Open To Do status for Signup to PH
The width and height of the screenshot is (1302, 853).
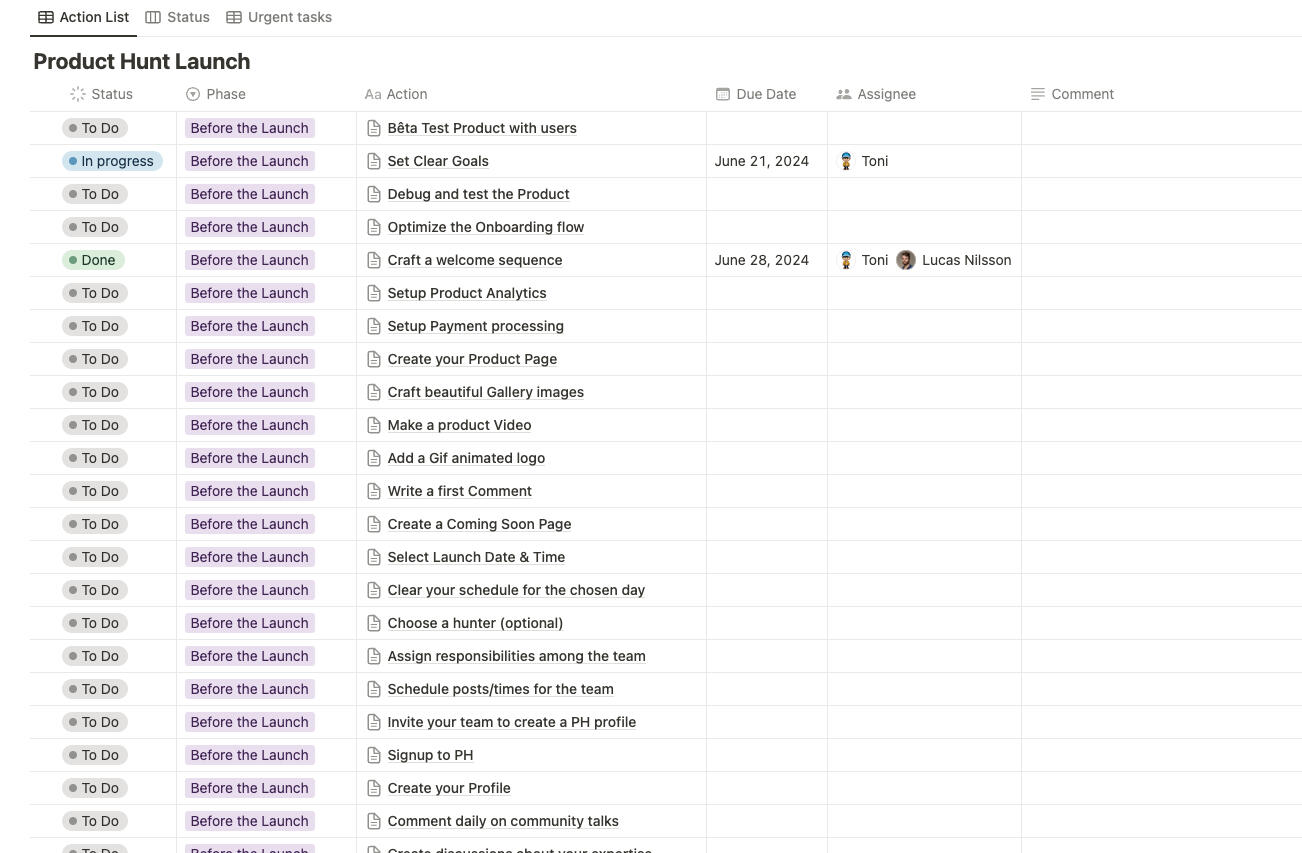95,755
